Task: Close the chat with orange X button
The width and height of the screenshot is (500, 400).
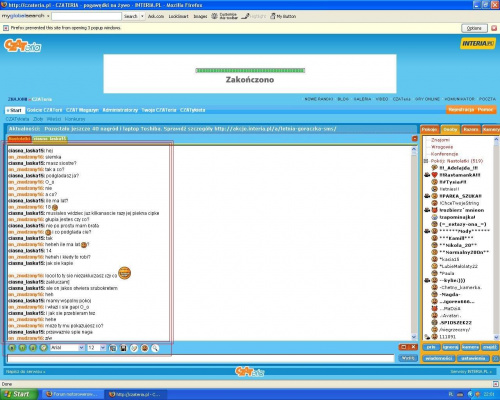Action: click(413, 347)
